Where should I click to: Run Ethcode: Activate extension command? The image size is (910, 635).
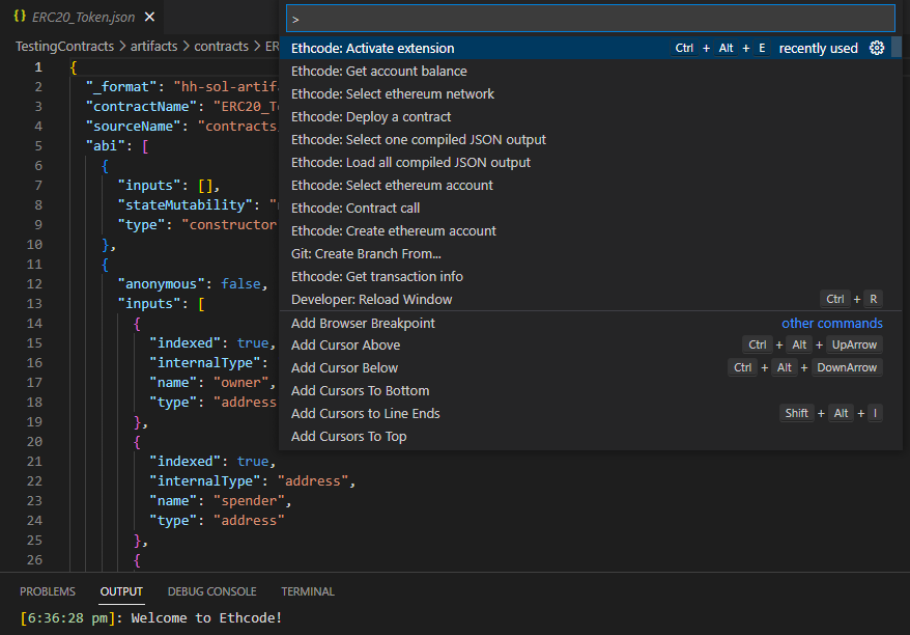click(x=372, y=48)
